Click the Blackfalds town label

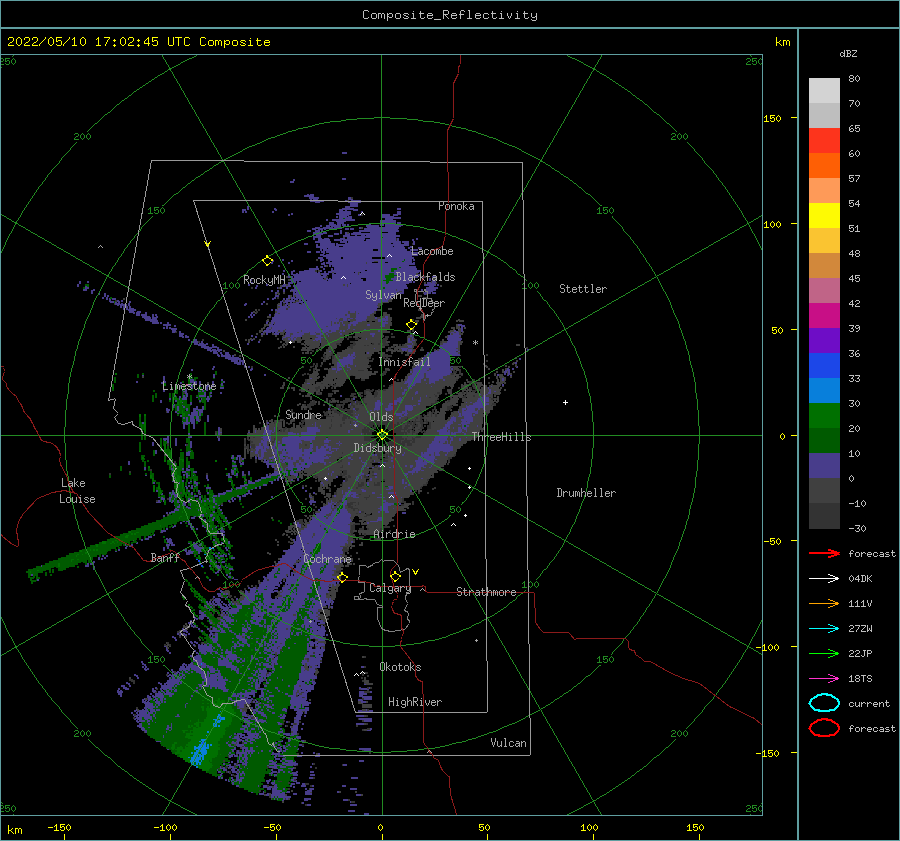tap(425, 277)
